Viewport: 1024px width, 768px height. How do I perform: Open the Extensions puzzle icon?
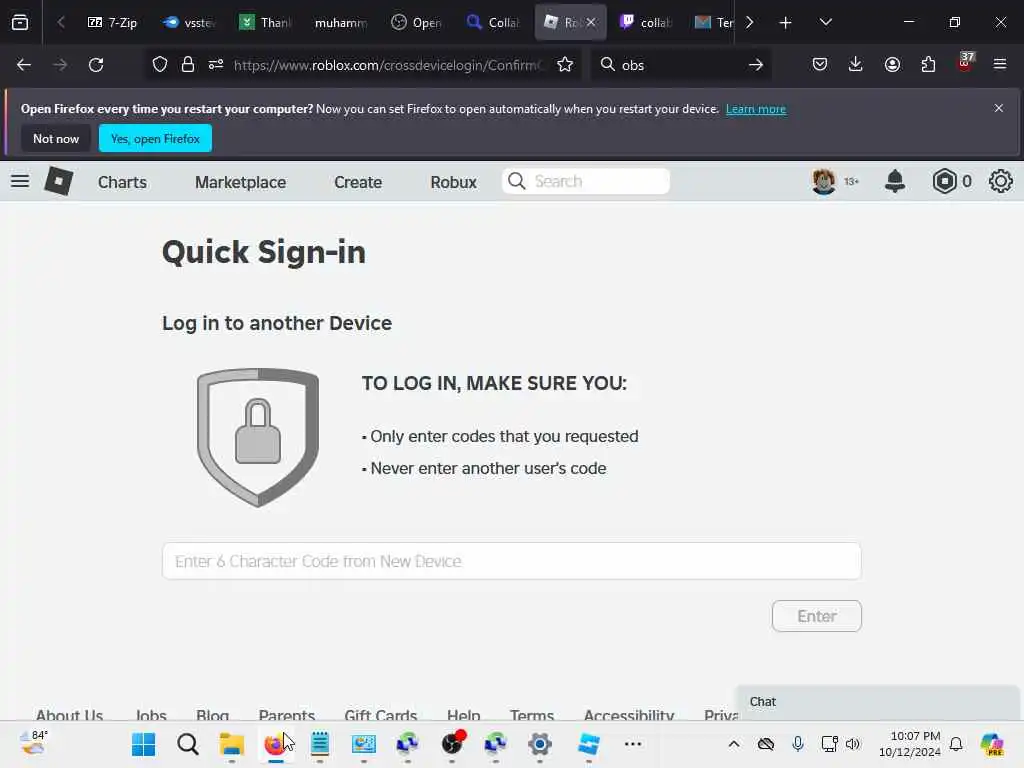(x=928, y=65)
